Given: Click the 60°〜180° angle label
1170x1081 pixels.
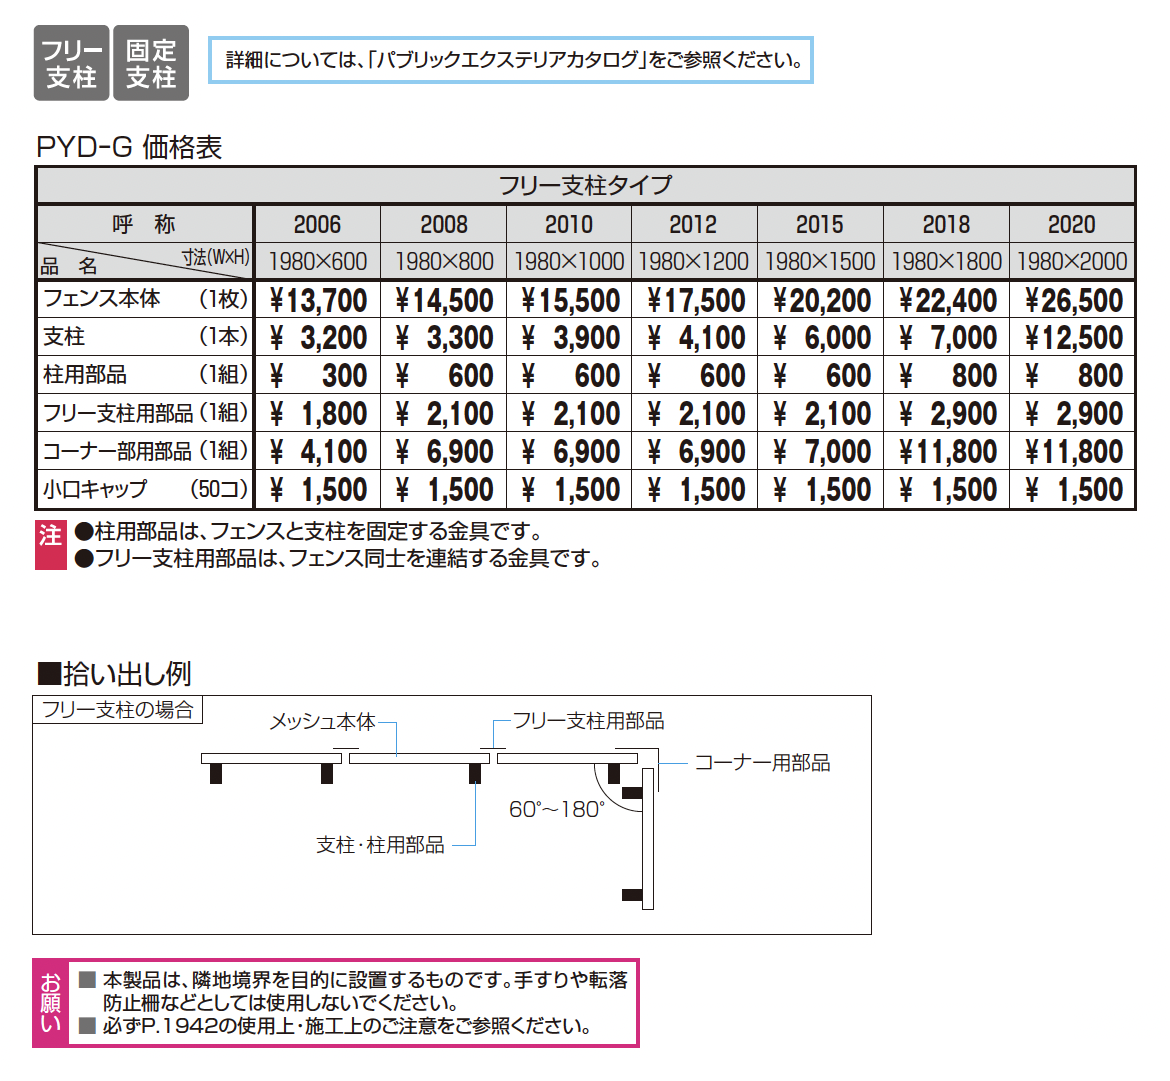Looking at the screenshot, I should coord(557,809).
